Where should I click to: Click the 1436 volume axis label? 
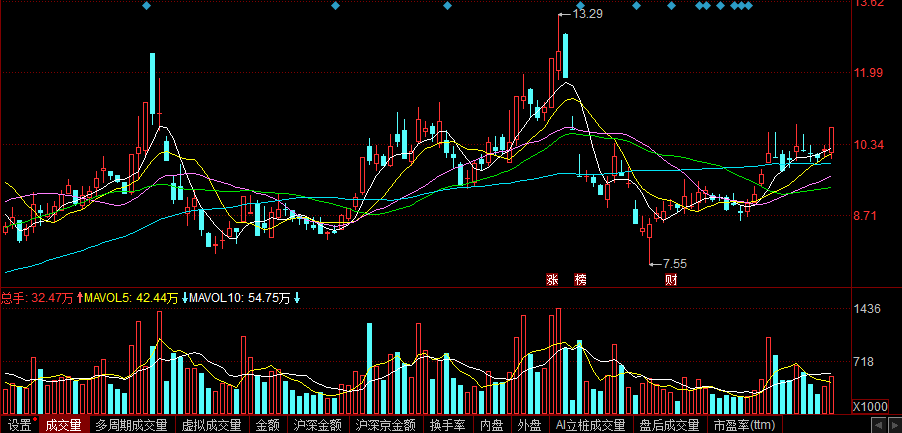tap(867, 309)
